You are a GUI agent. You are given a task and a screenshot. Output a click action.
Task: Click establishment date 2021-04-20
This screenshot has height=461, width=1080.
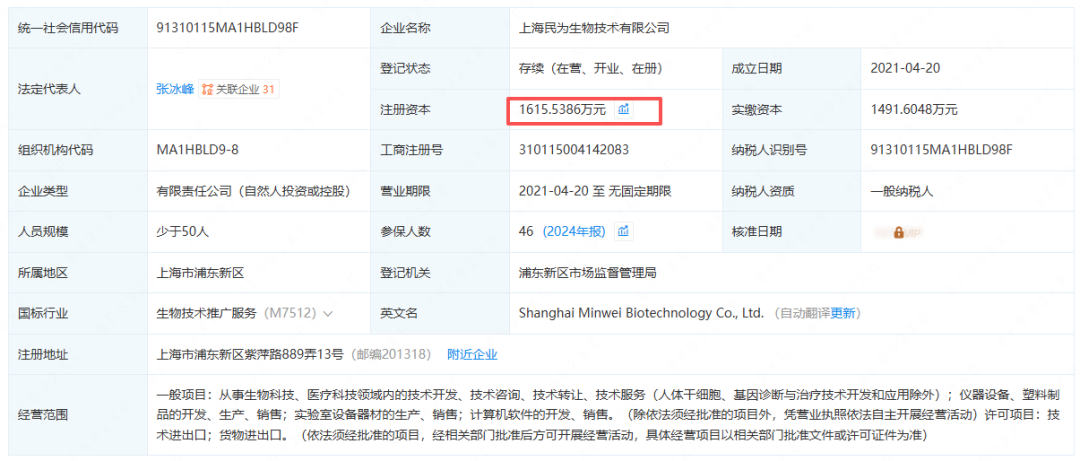906,68
